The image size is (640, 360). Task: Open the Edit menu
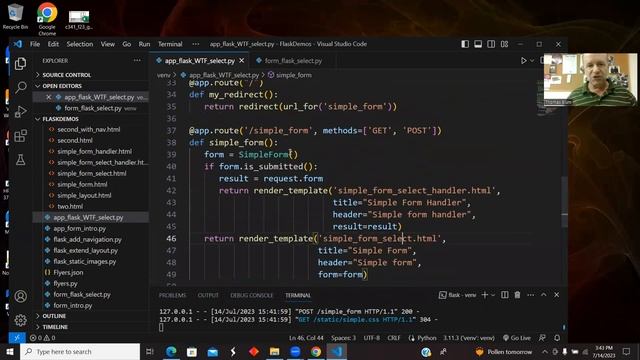pyautogui.click(x=53, y=44)
